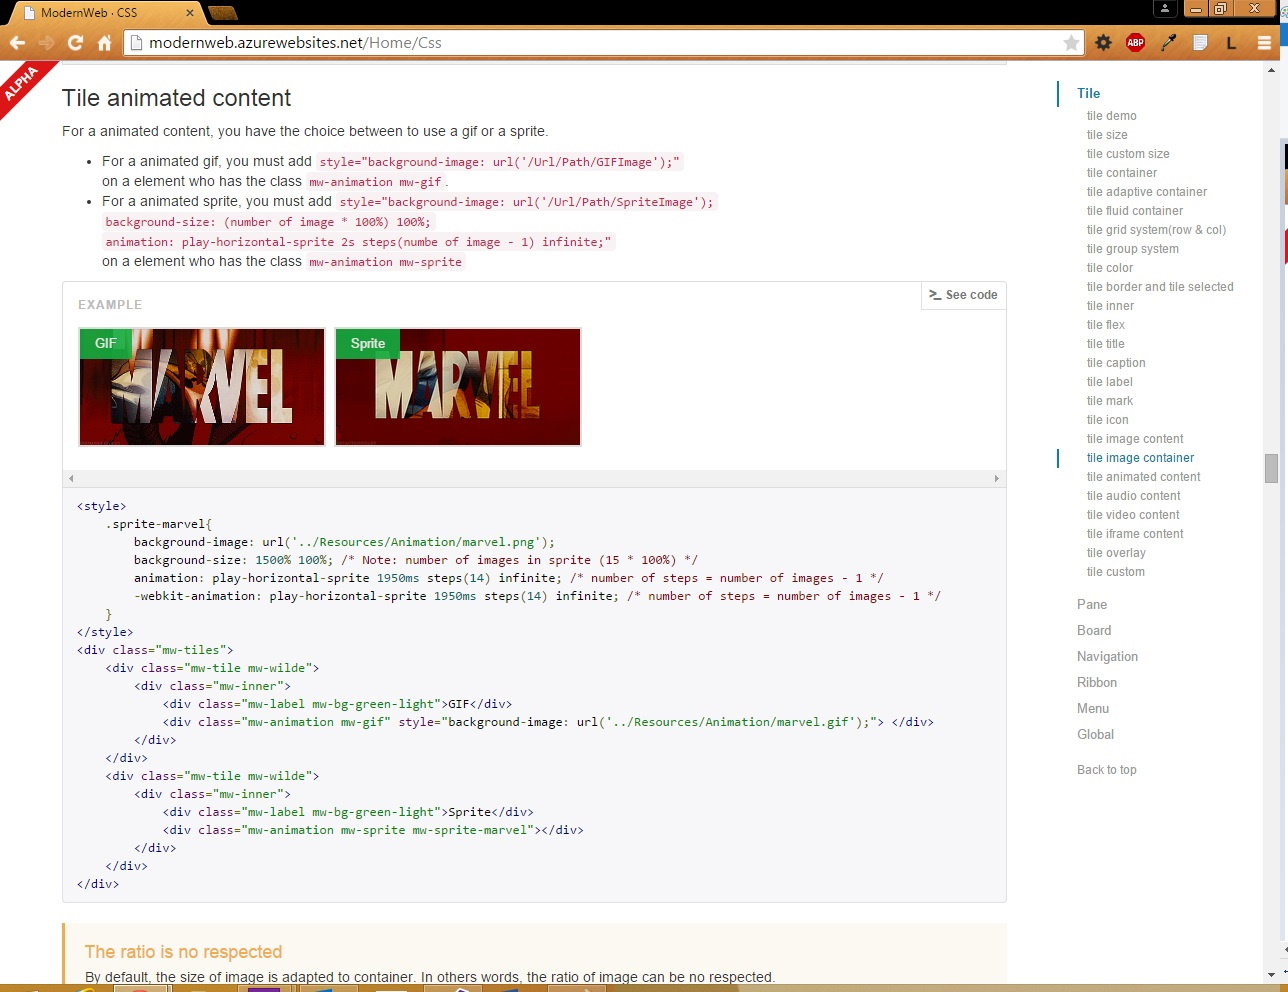Open the Navigation sidebar section
1288x992 pixels.
[1107, 657]
